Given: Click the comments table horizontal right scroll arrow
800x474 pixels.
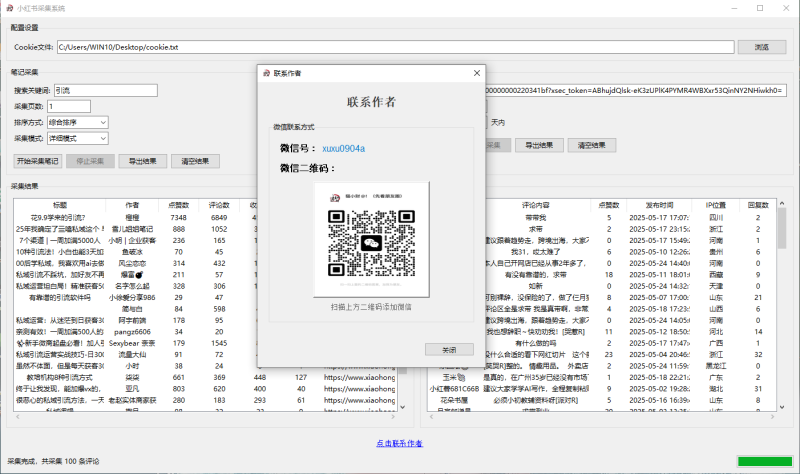Looking at the screenshot, I should 772,417.
